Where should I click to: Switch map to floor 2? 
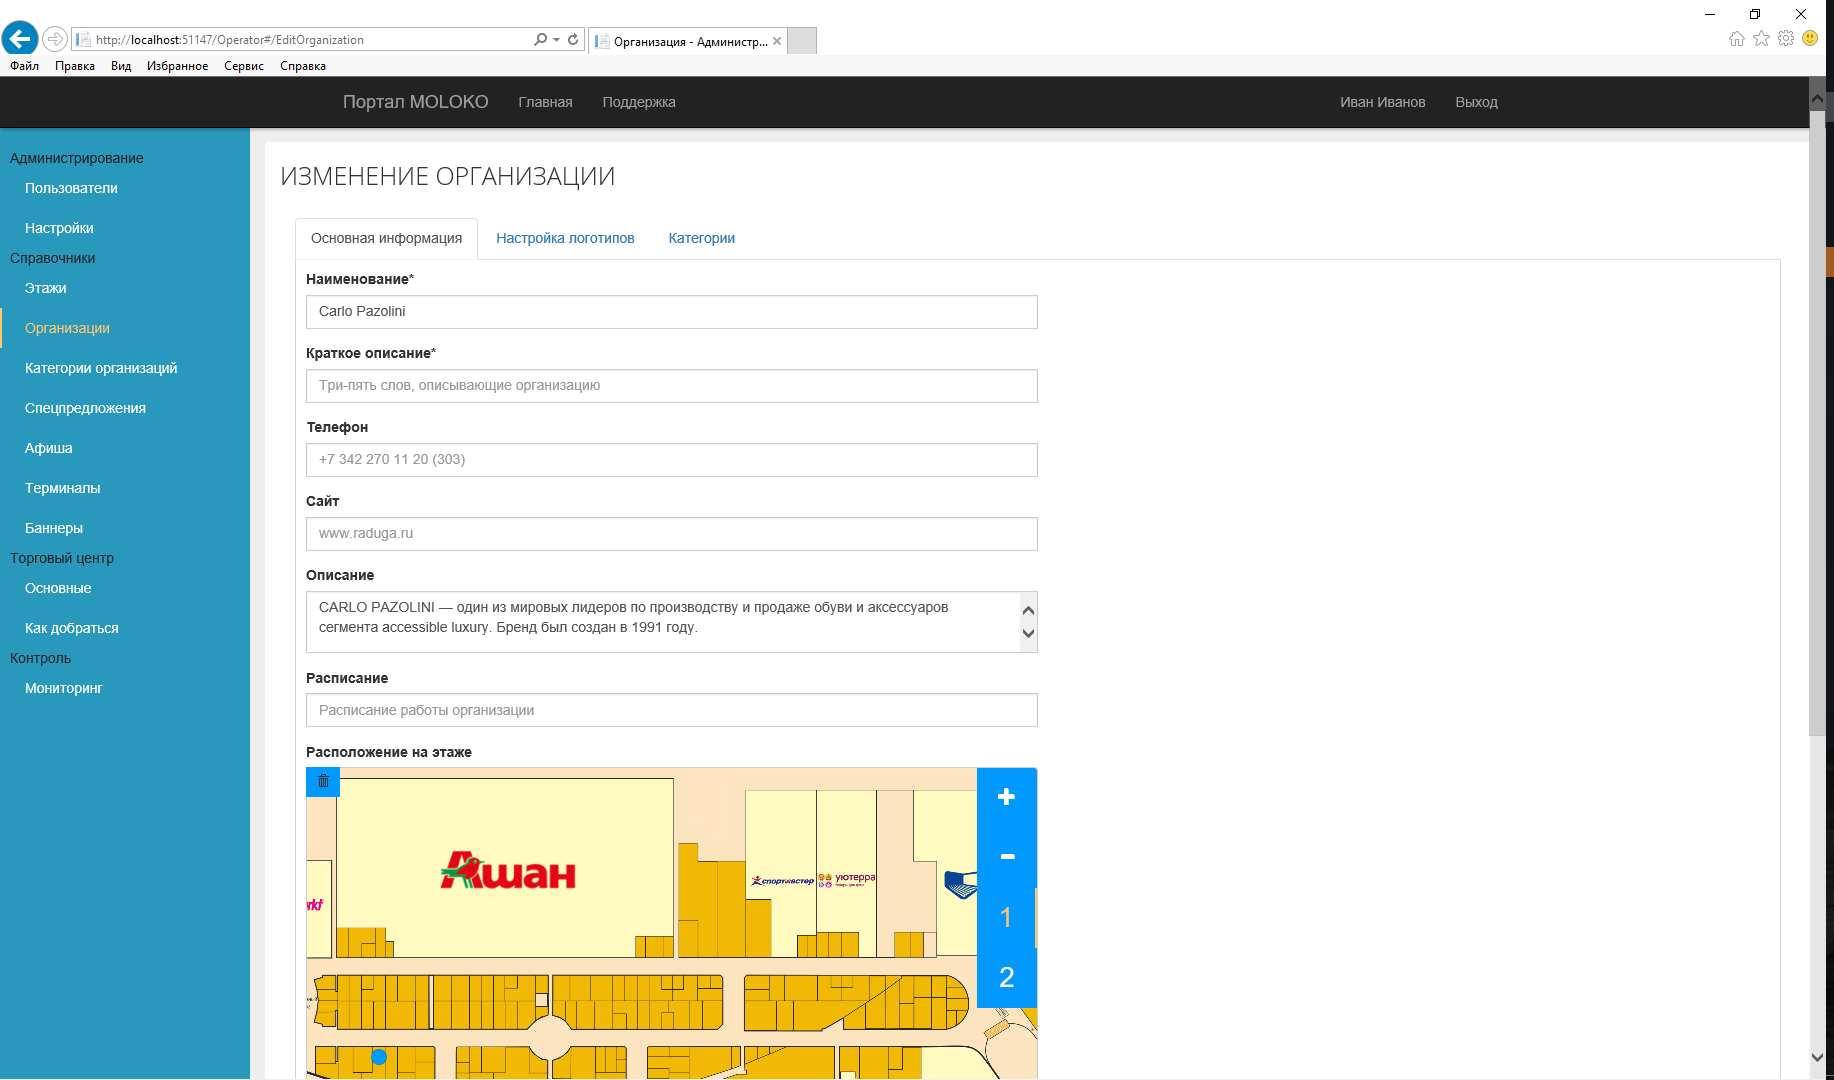click(x=1006, y=977)
